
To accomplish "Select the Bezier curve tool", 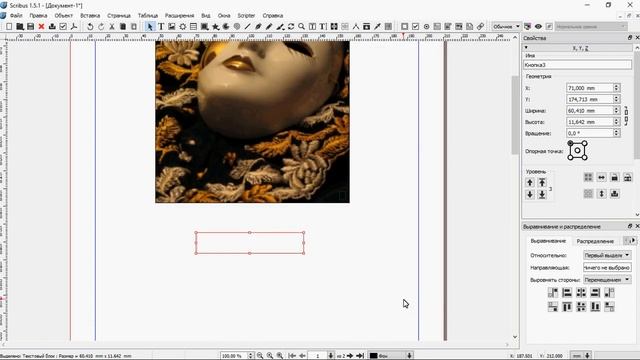I will (x=258, y=27).
